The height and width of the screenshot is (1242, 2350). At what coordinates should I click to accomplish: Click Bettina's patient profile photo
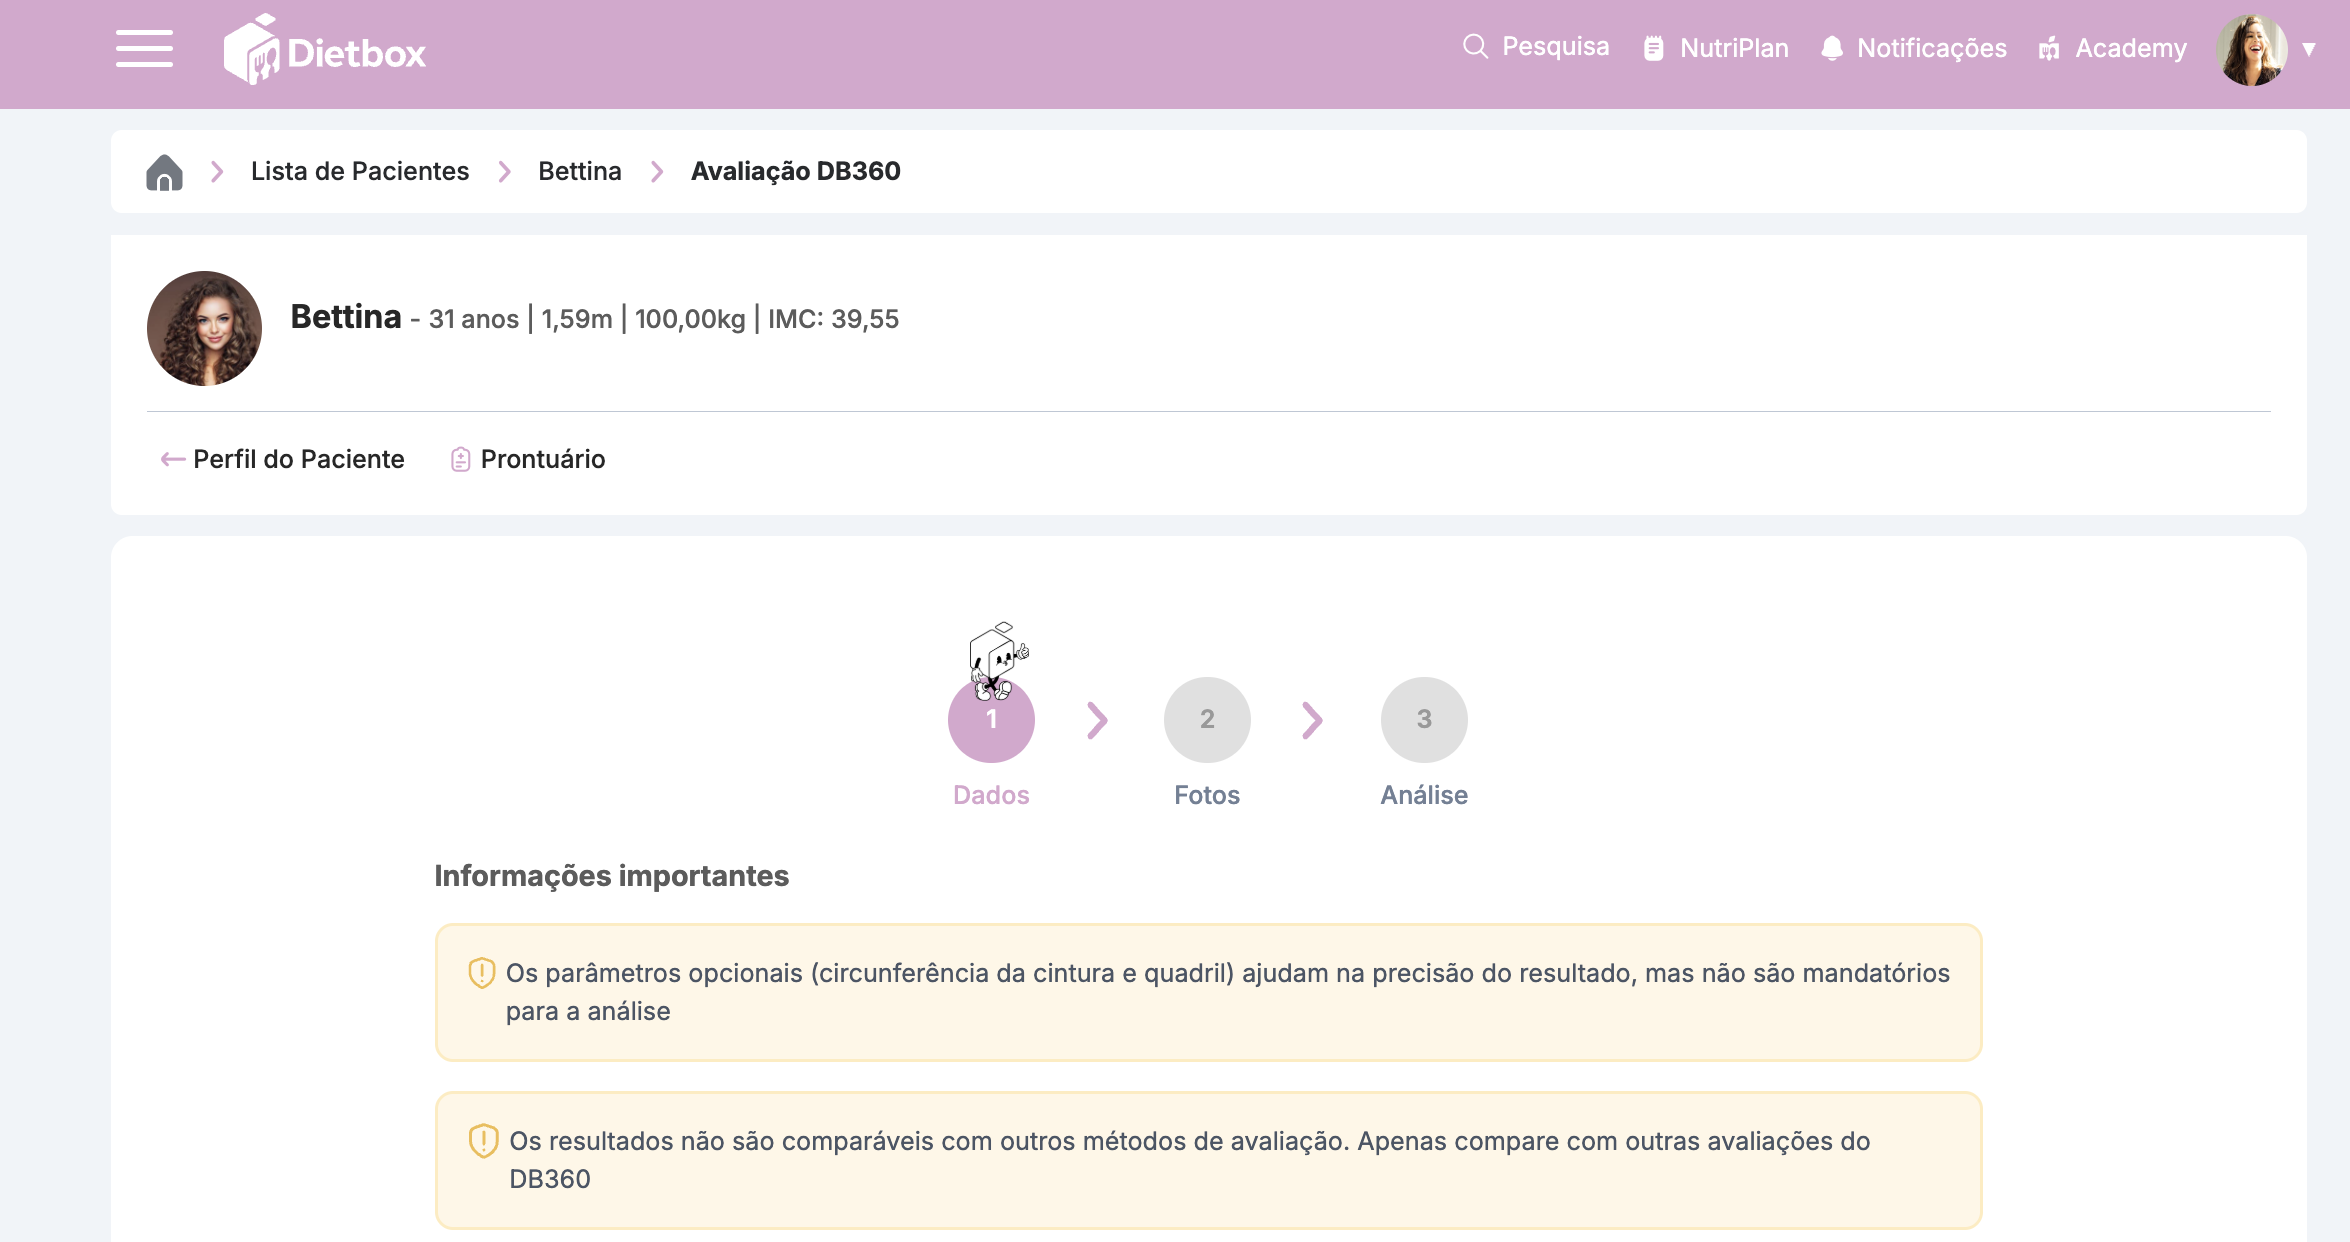pyautogui.click(x=204, y=328)
